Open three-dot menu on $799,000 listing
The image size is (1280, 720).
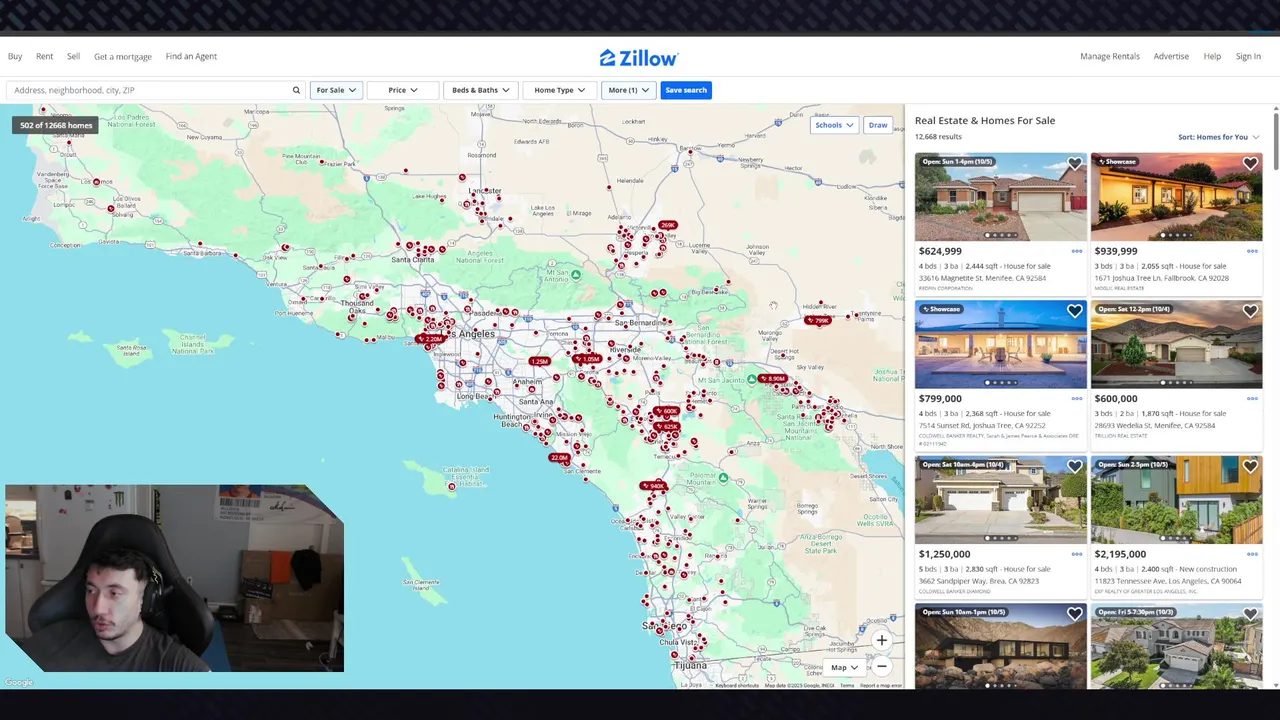[x=1077, y=398]
